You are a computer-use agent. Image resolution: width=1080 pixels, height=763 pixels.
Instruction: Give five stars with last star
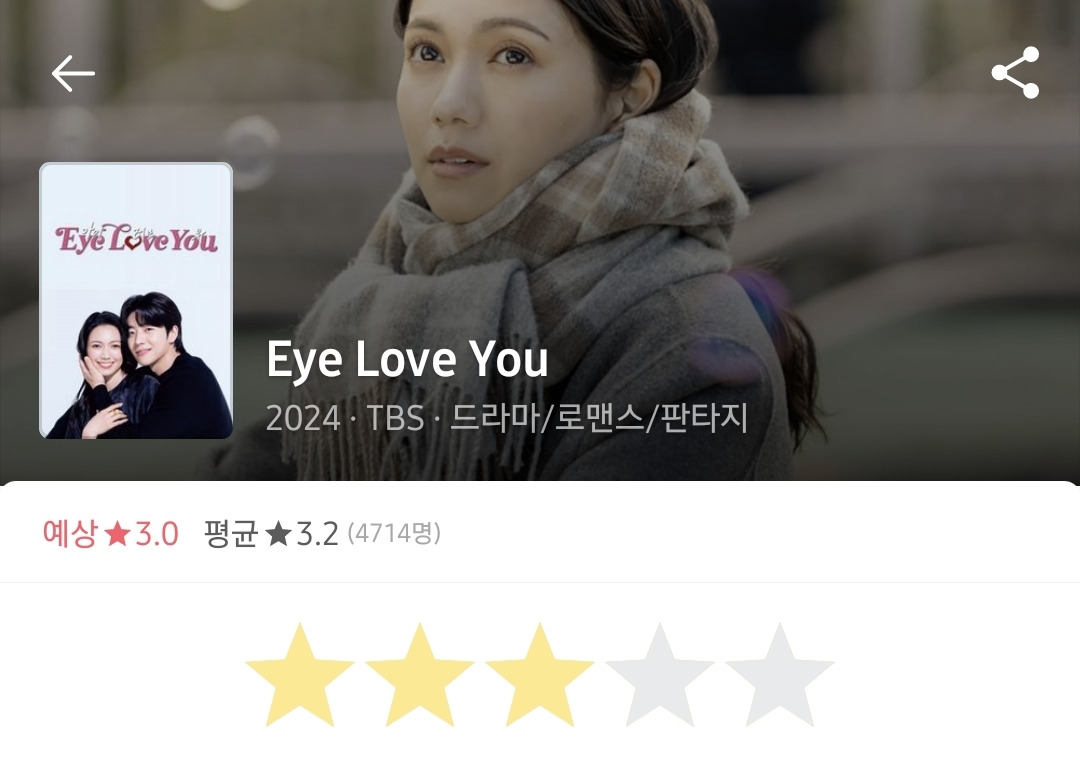779,675
